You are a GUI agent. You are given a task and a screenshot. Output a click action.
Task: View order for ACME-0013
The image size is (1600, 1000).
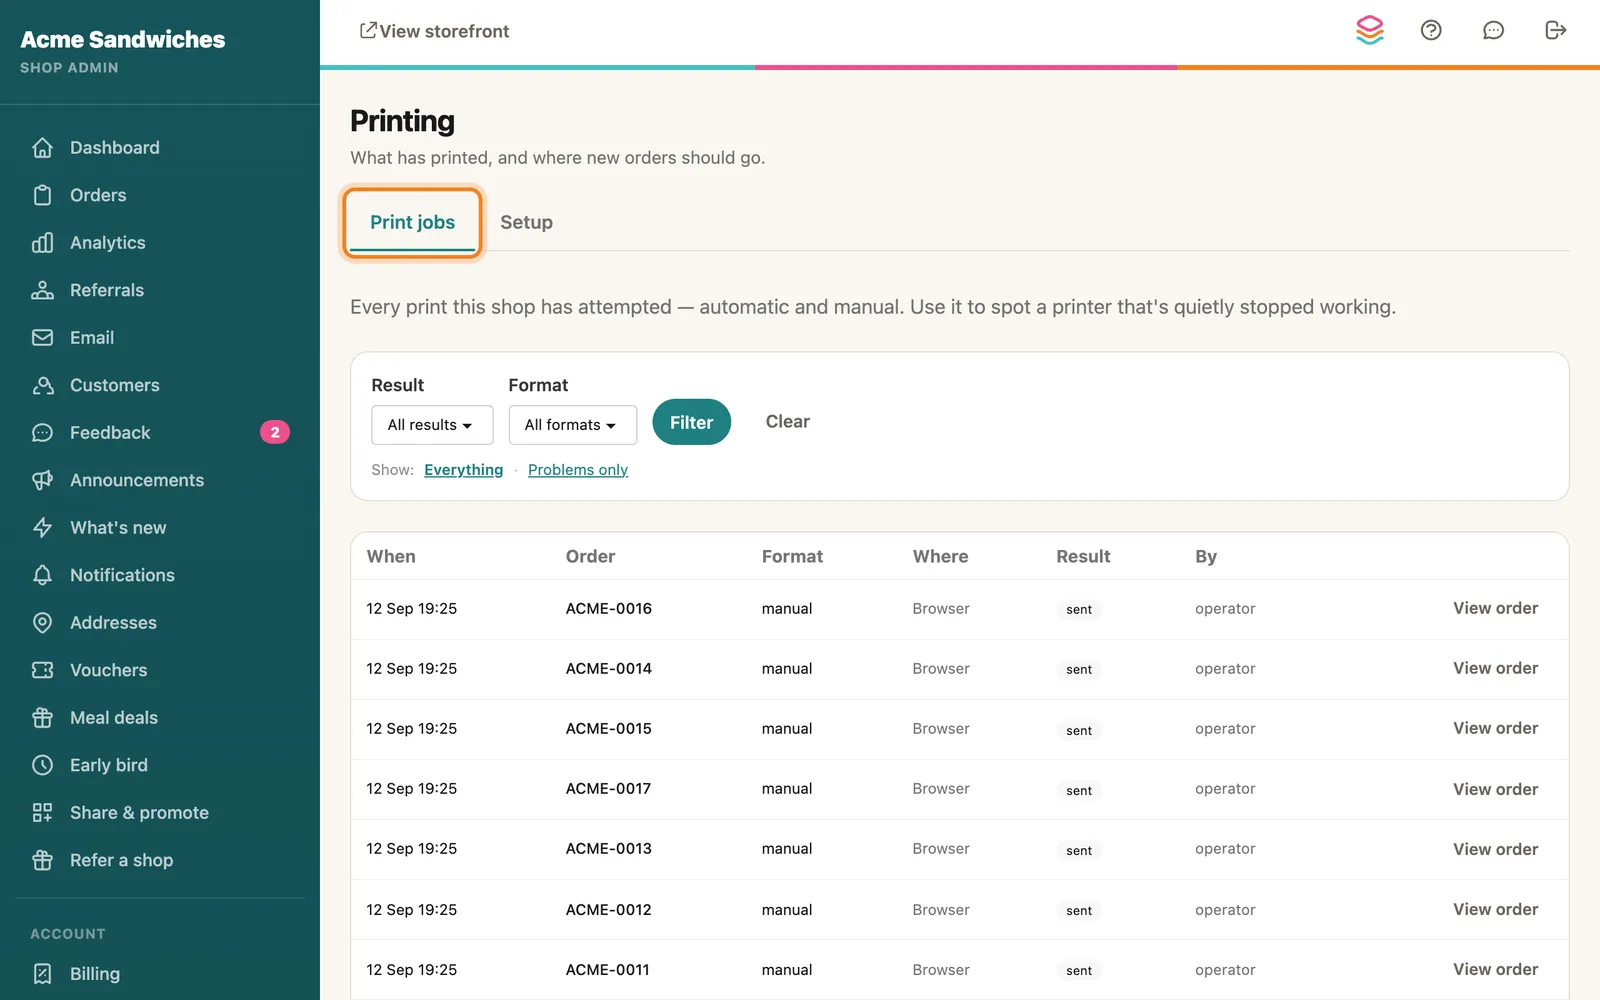coord(1495,849)
